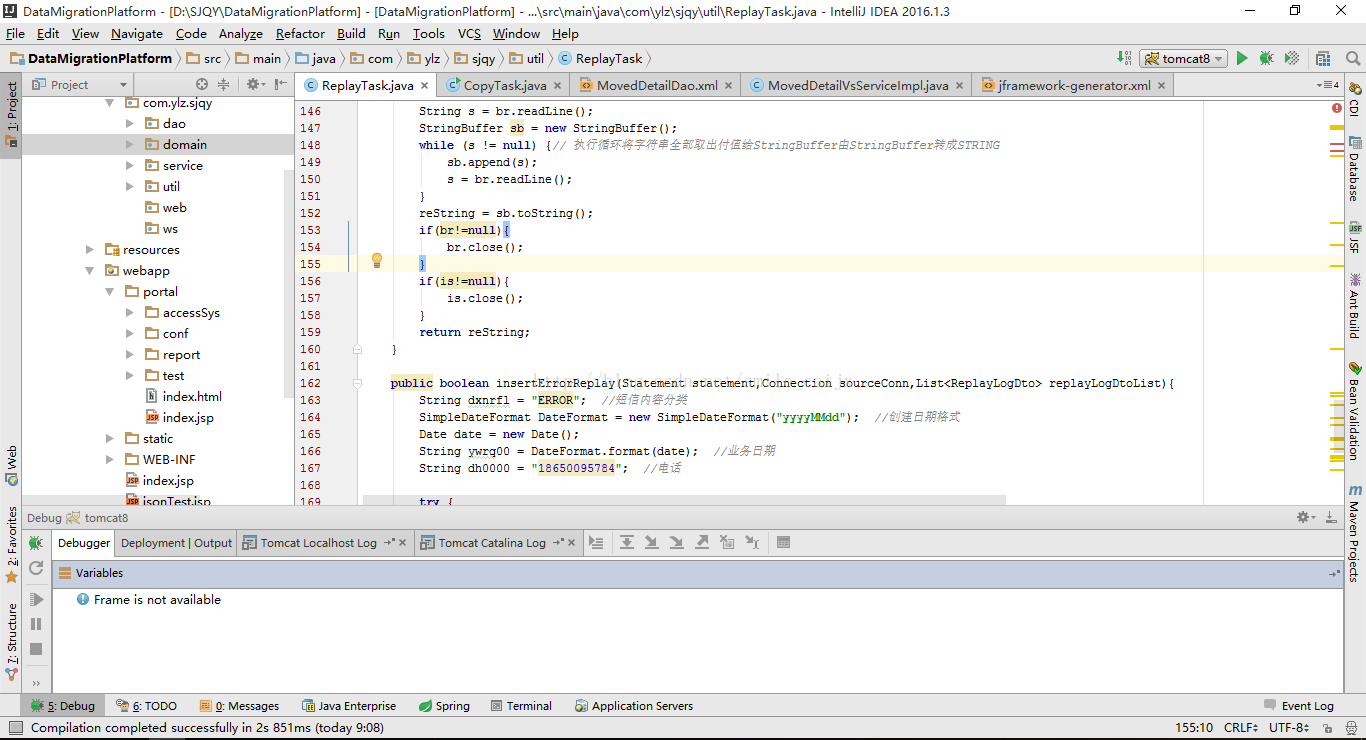Click the tool window quick-access icon in the status bar
The height and width of the screenshot is (740, 1366).
click(x=15, y=728)
